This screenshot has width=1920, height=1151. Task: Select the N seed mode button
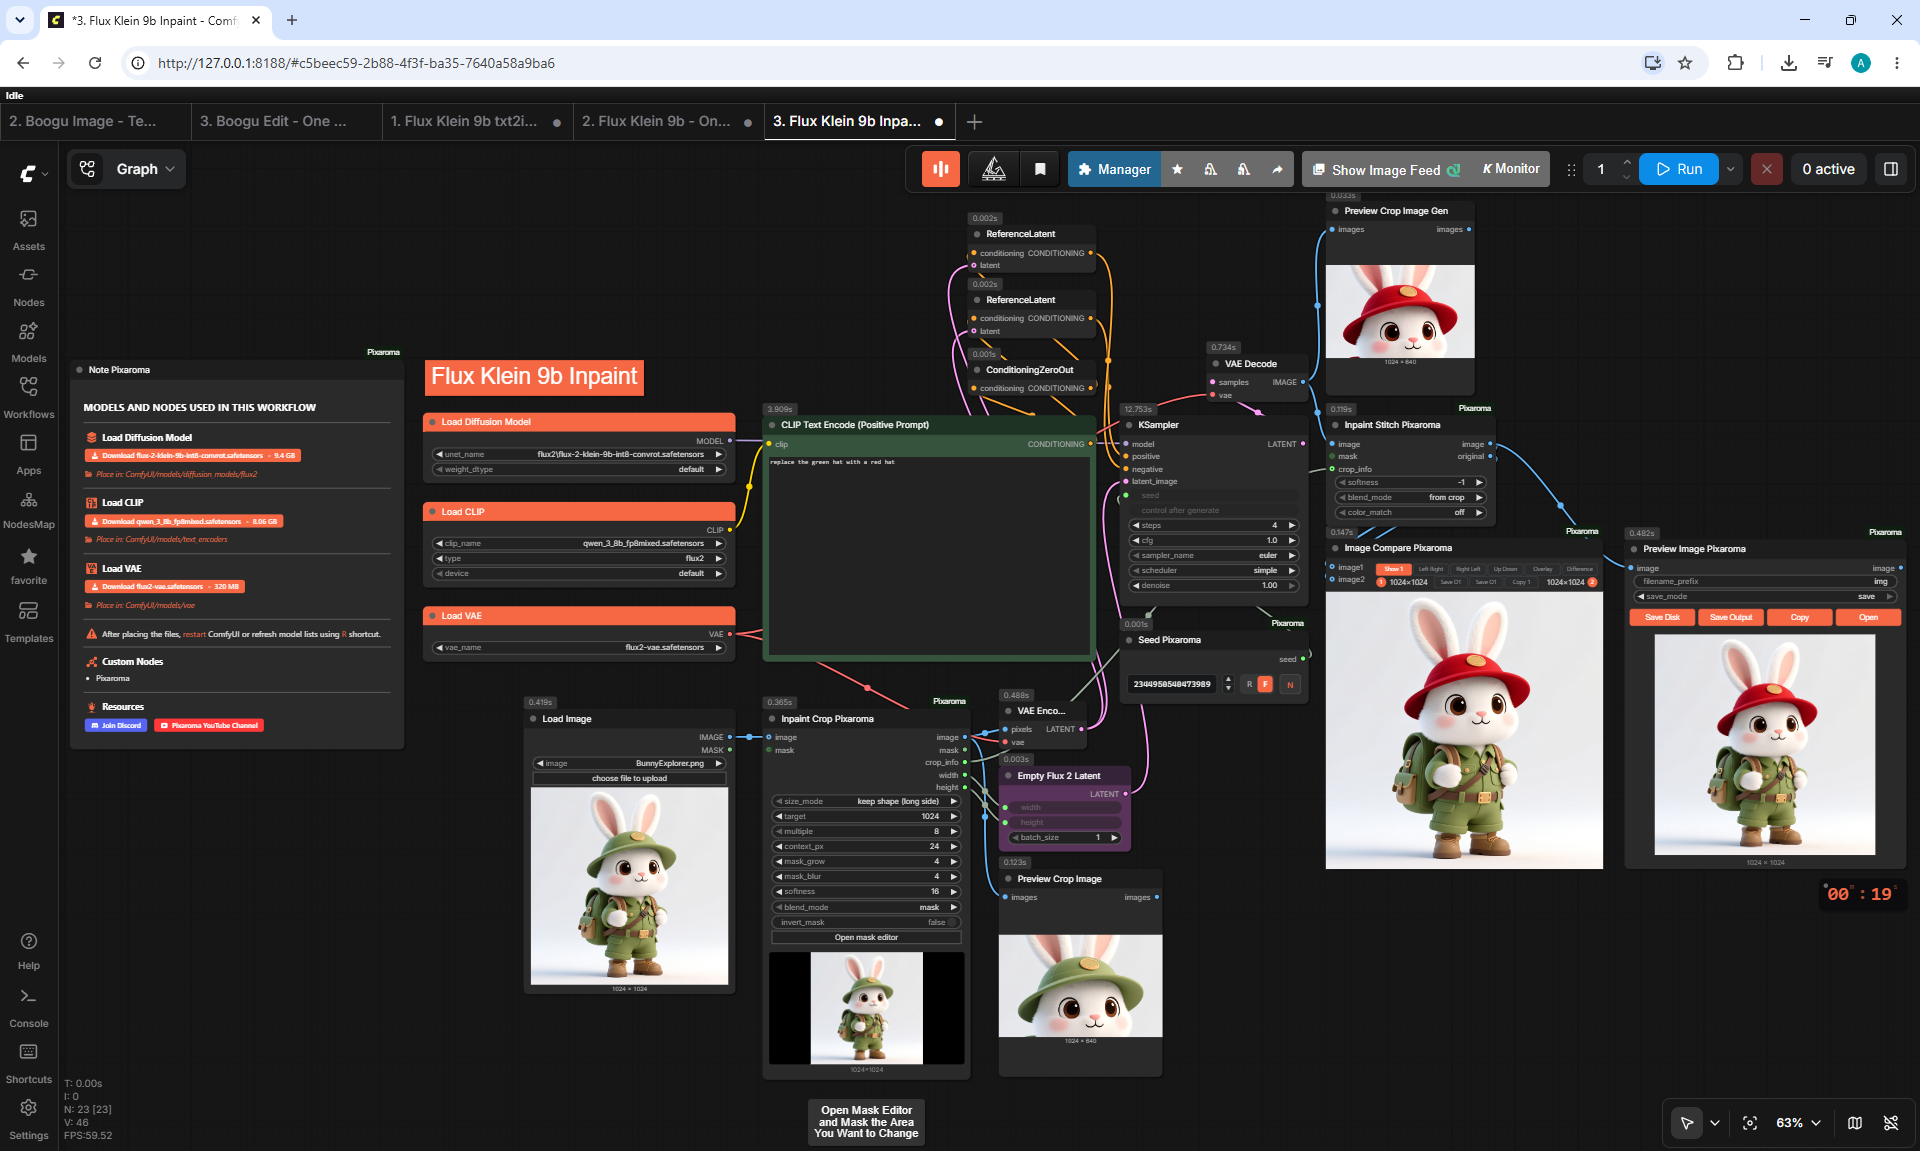coord(1290,684)
